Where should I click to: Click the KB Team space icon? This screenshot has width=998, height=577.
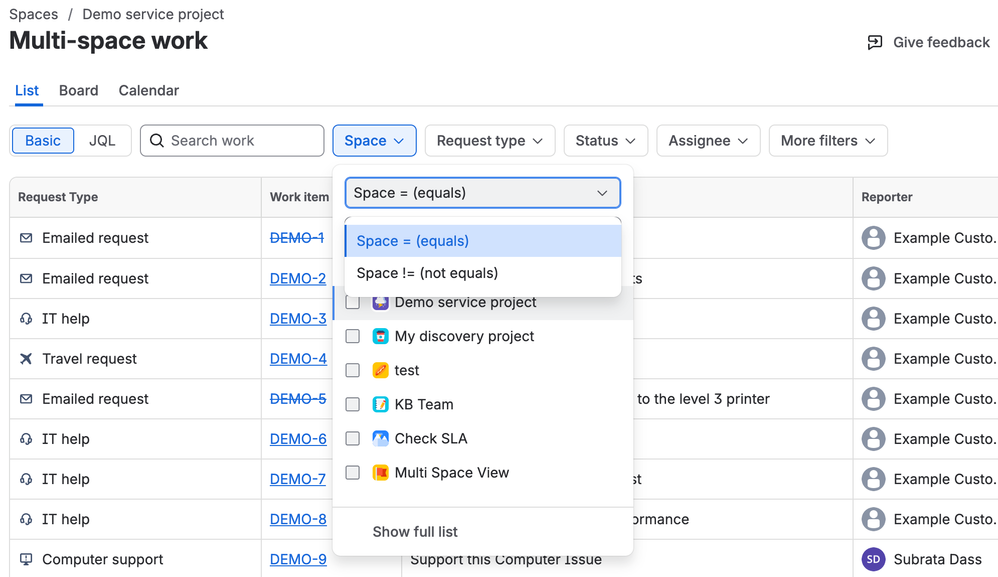click(380, 404)
